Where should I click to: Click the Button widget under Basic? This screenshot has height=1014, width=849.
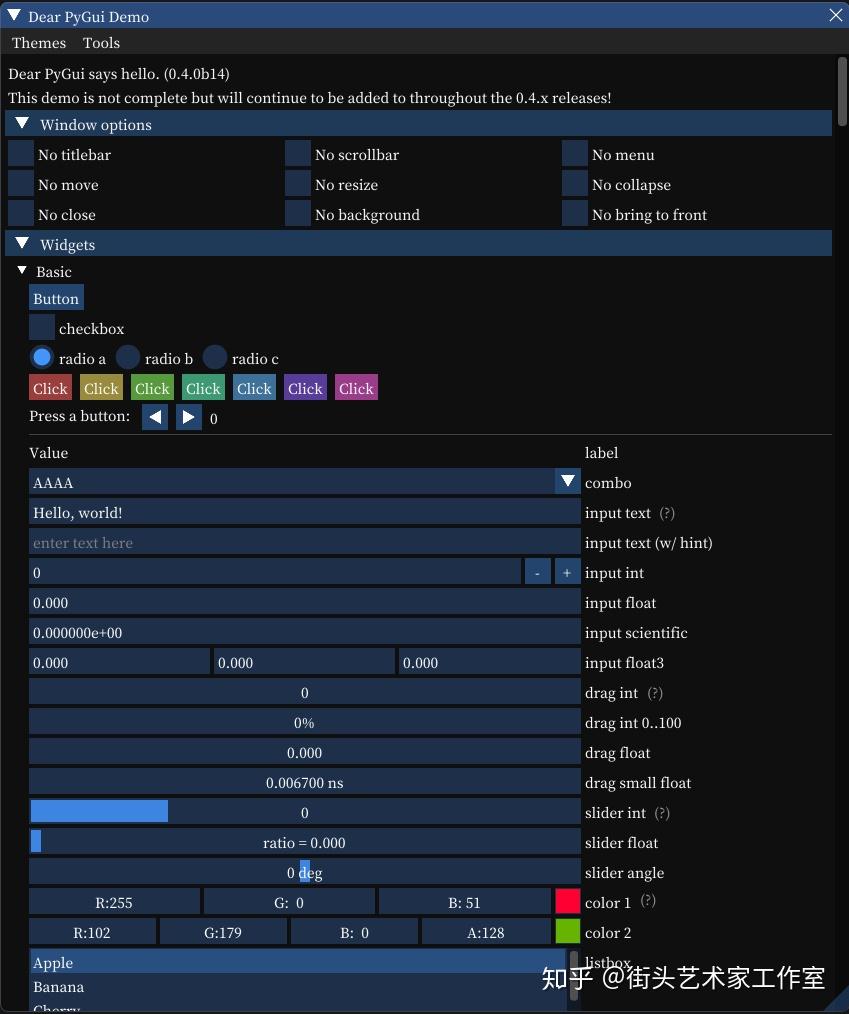tap(55, 298)
